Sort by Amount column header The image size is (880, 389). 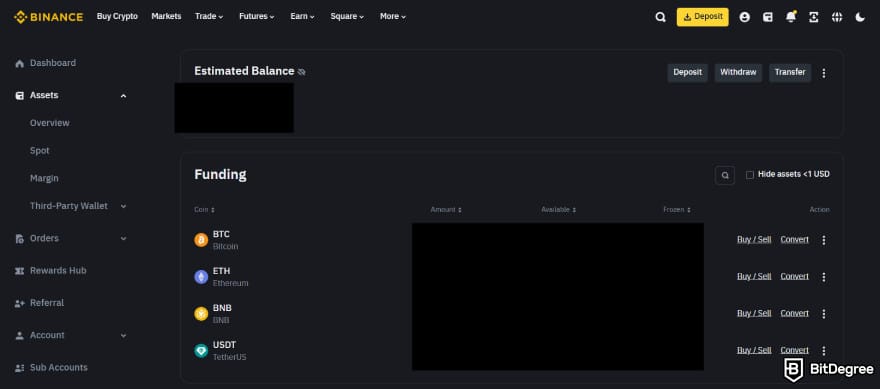(446, 209)
